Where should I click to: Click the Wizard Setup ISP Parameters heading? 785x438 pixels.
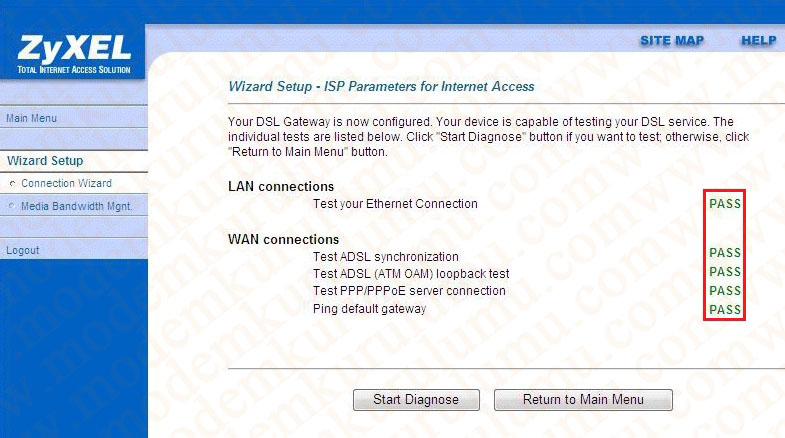(x=381, y=87)
